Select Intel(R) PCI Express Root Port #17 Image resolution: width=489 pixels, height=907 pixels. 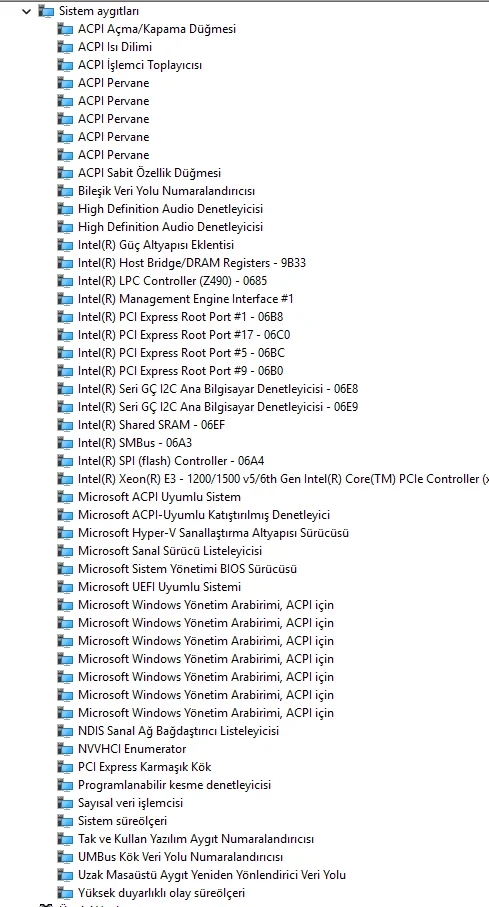click(180, 335)
